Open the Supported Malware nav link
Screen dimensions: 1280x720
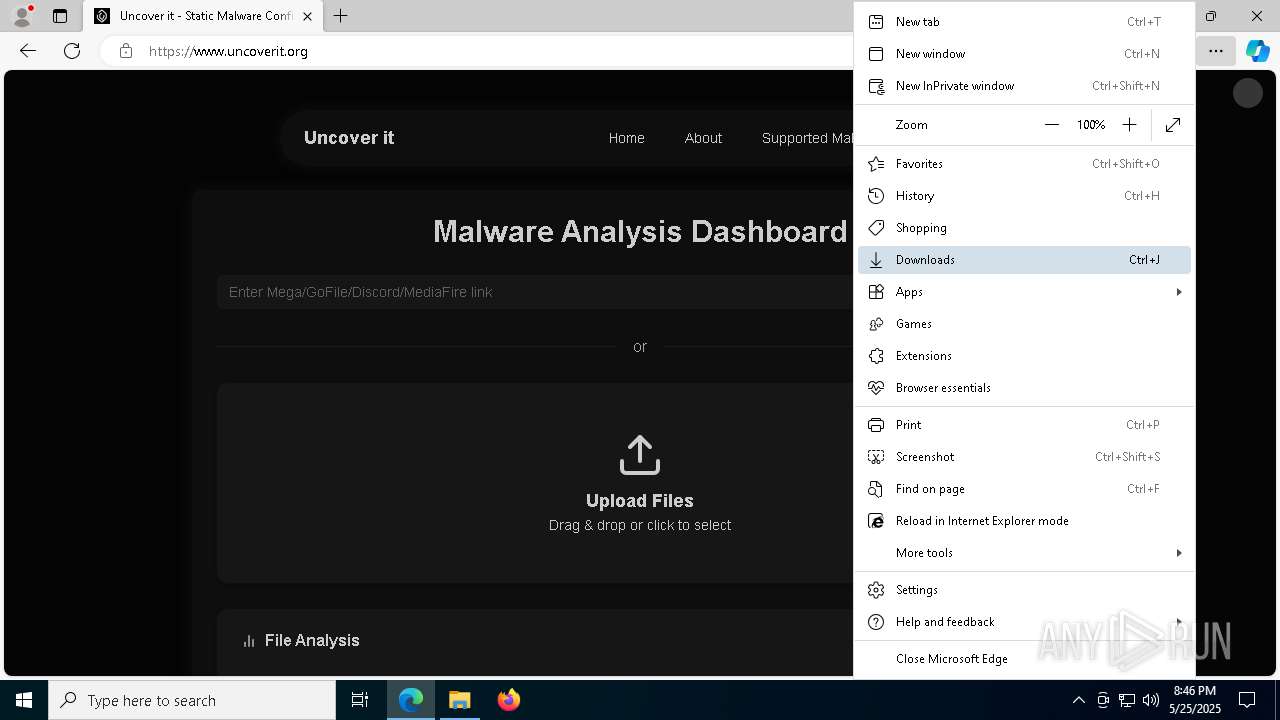(807, 138)
